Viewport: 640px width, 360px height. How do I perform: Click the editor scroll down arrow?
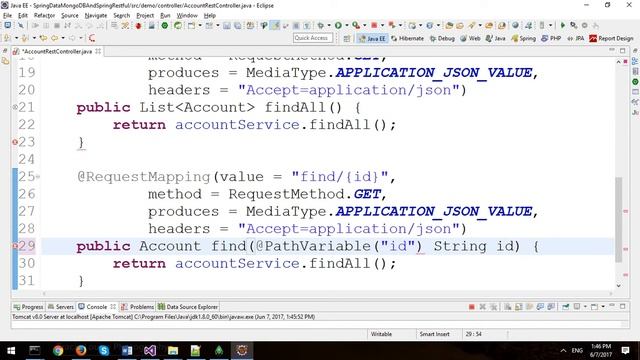[618, 286]
